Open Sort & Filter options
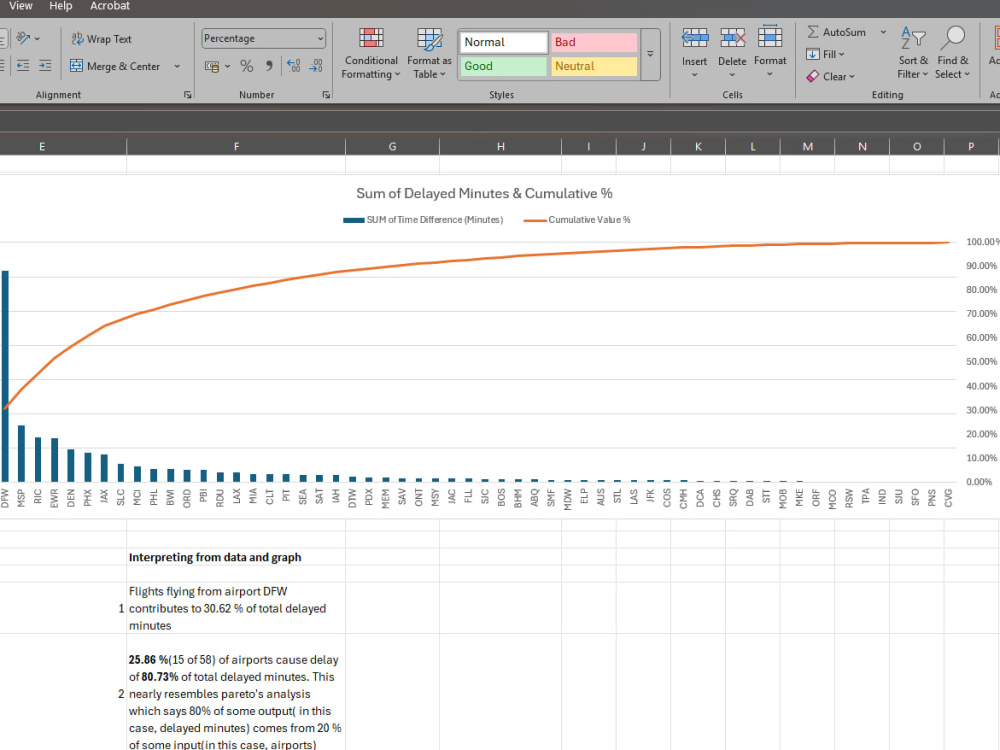This screenshot has width=1000, height=750. tap(913, 54)
